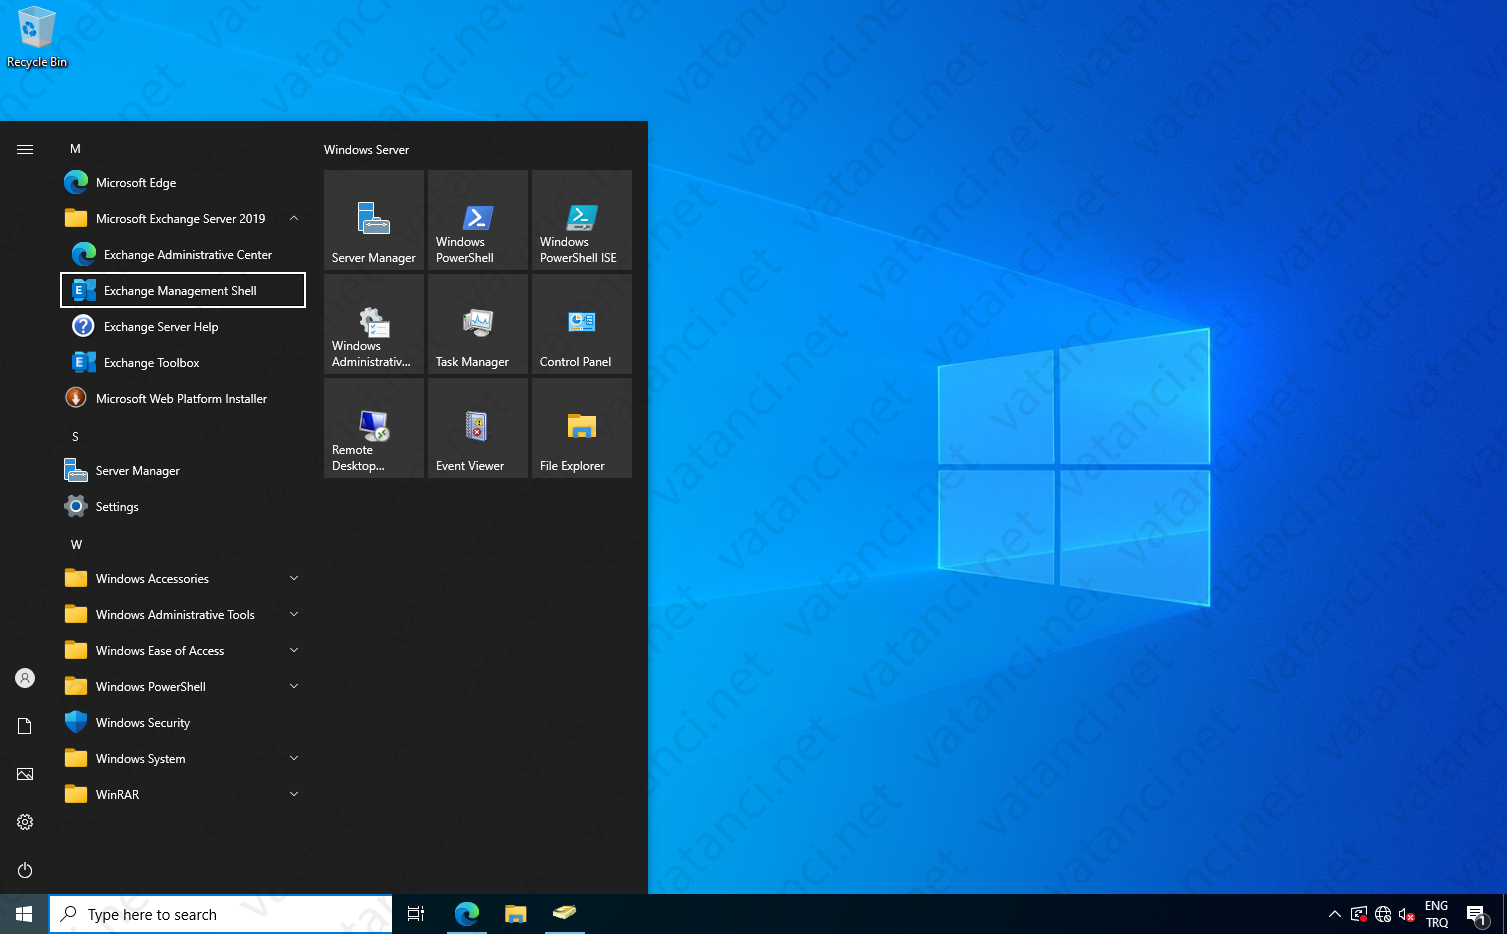Launch Microsoft Edge from app list
The height and width of the screenshot is (934, 1507).
tap(183, 182)
